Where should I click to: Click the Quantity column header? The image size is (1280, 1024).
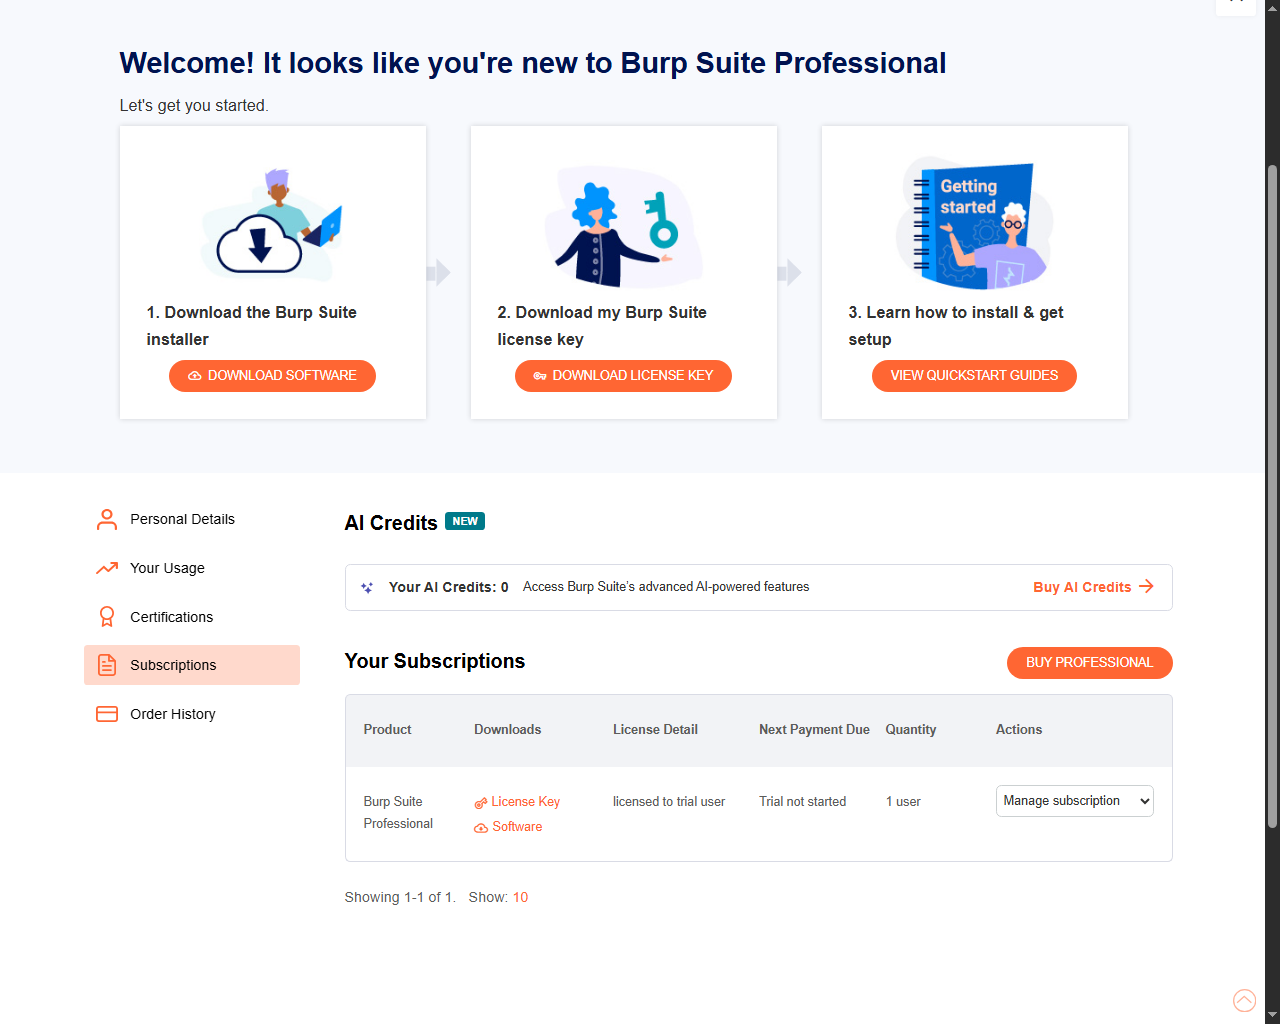[911, 730]
